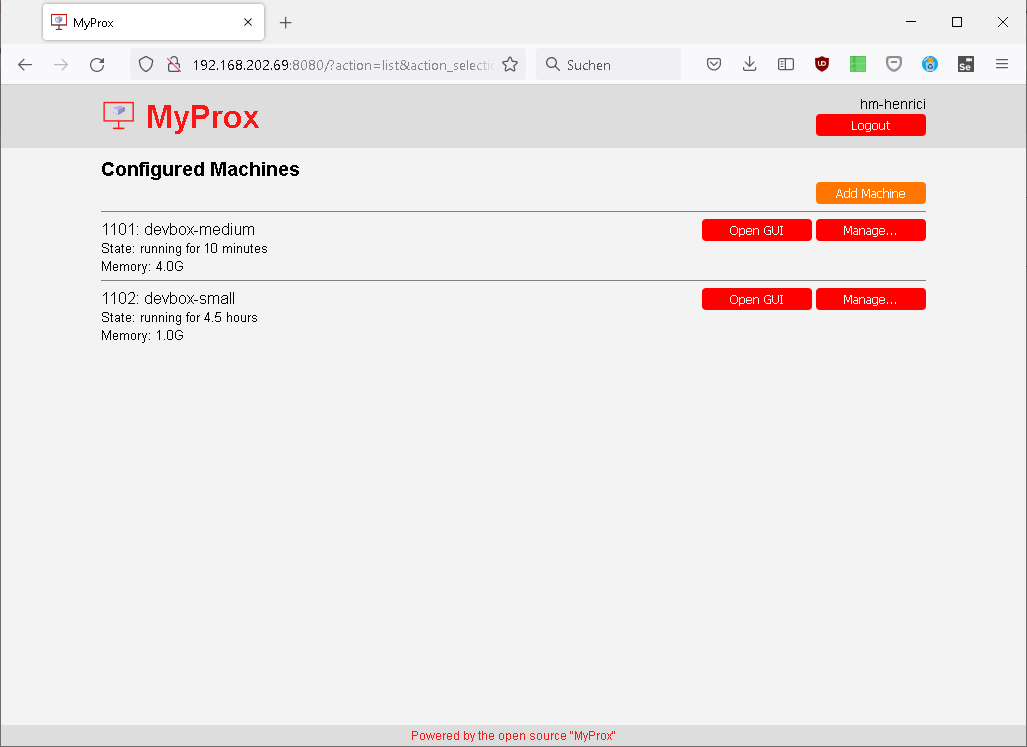This screenshot has height=747, width=1027.
Task: Bookmark this page with the star icon
Action: click(x=510, y=63)
